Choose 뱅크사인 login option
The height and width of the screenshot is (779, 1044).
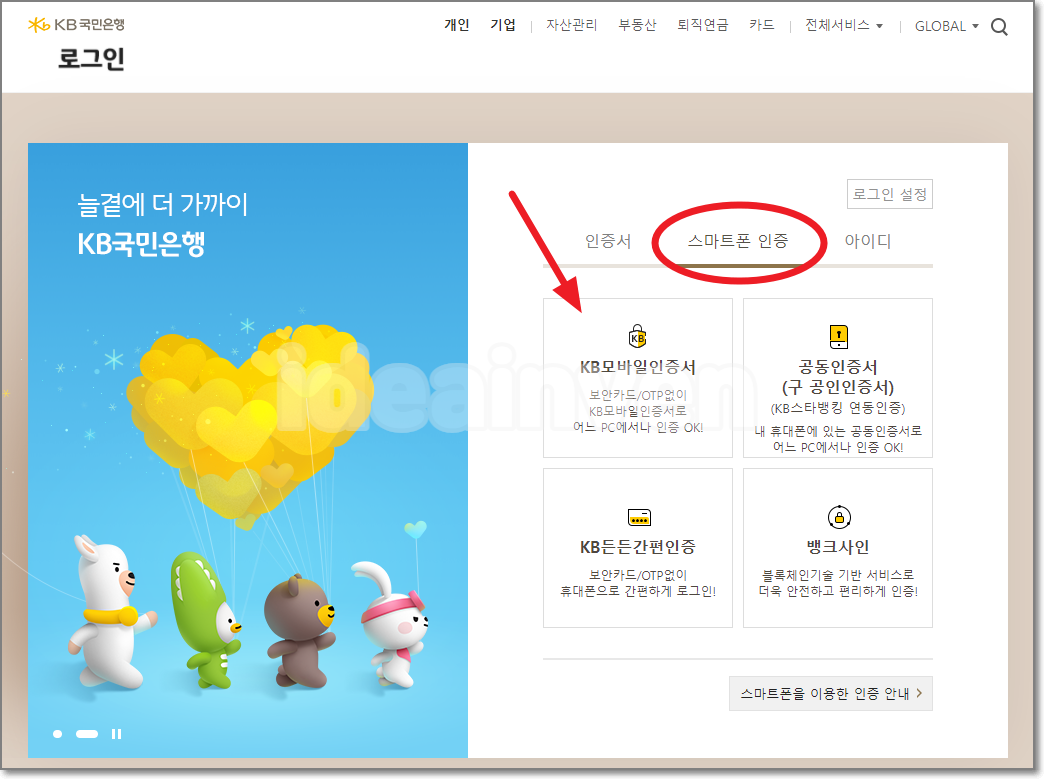tap(838, 548)
